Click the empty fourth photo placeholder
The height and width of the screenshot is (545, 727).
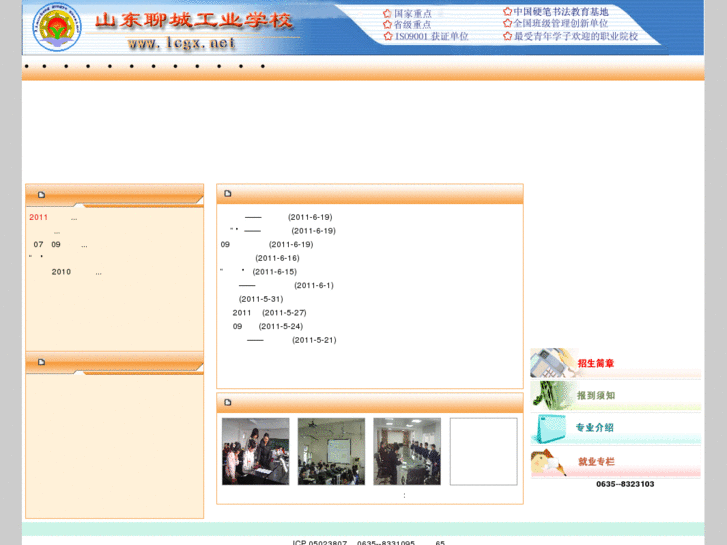484,451
